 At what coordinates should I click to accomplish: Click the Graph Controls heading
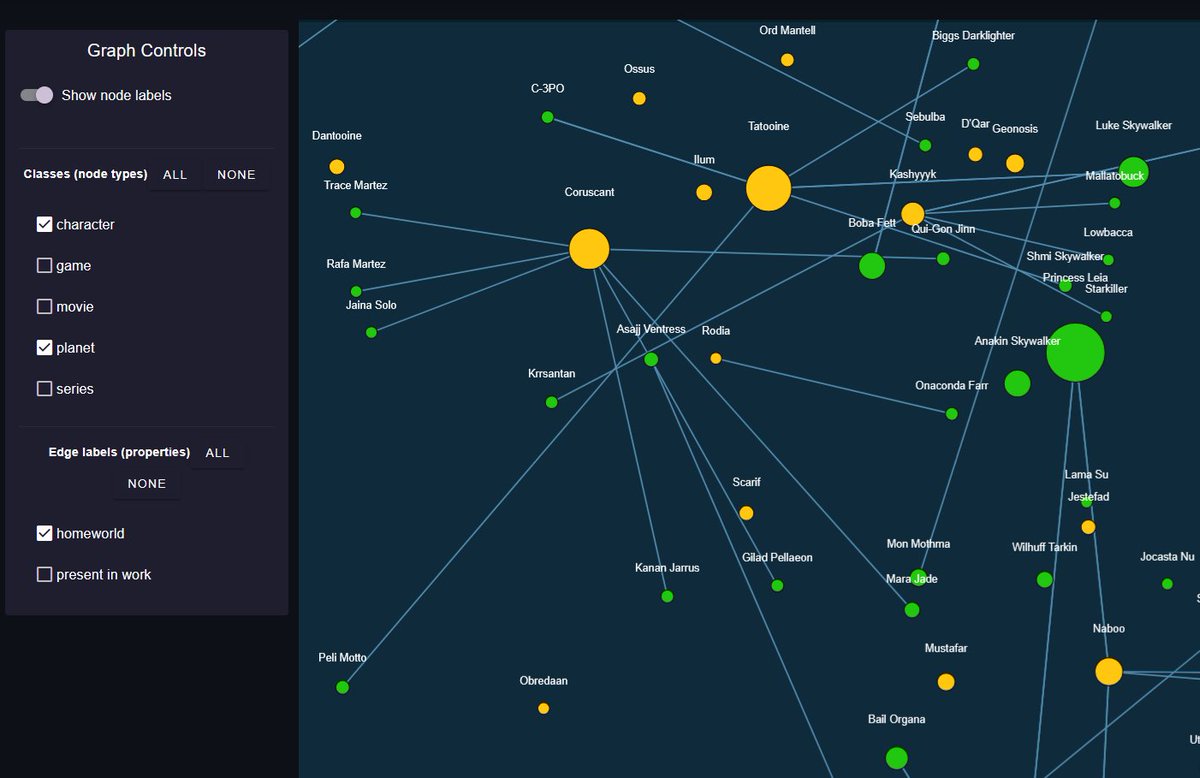[x=147, y=50]
